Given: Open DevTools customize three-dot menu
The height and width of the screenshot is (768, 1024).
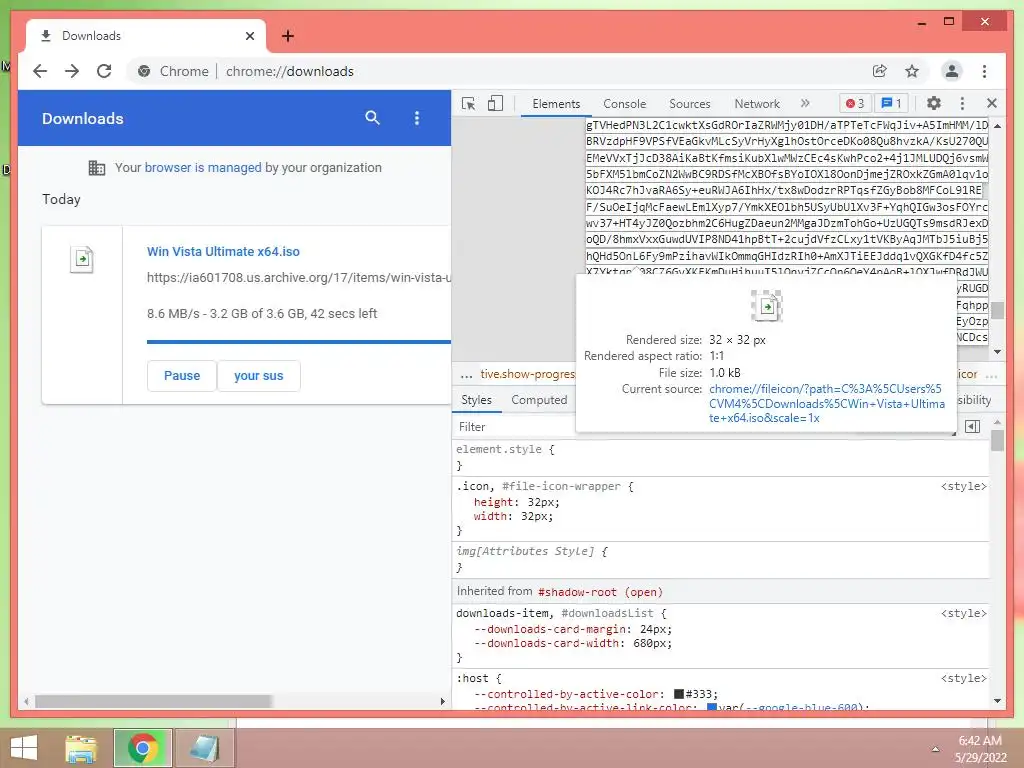Looking at the screenshot, I should click(962, 103).
